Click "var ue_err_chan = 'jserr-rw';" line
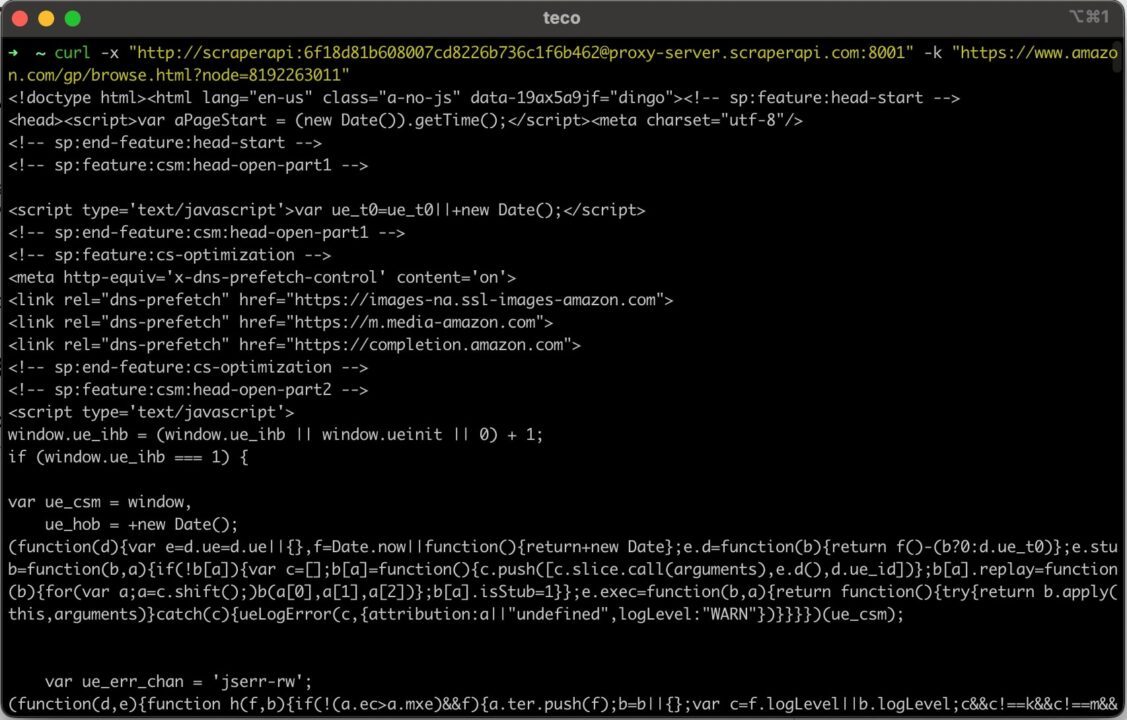1127x720 pixels. click(x=178, y=681)
